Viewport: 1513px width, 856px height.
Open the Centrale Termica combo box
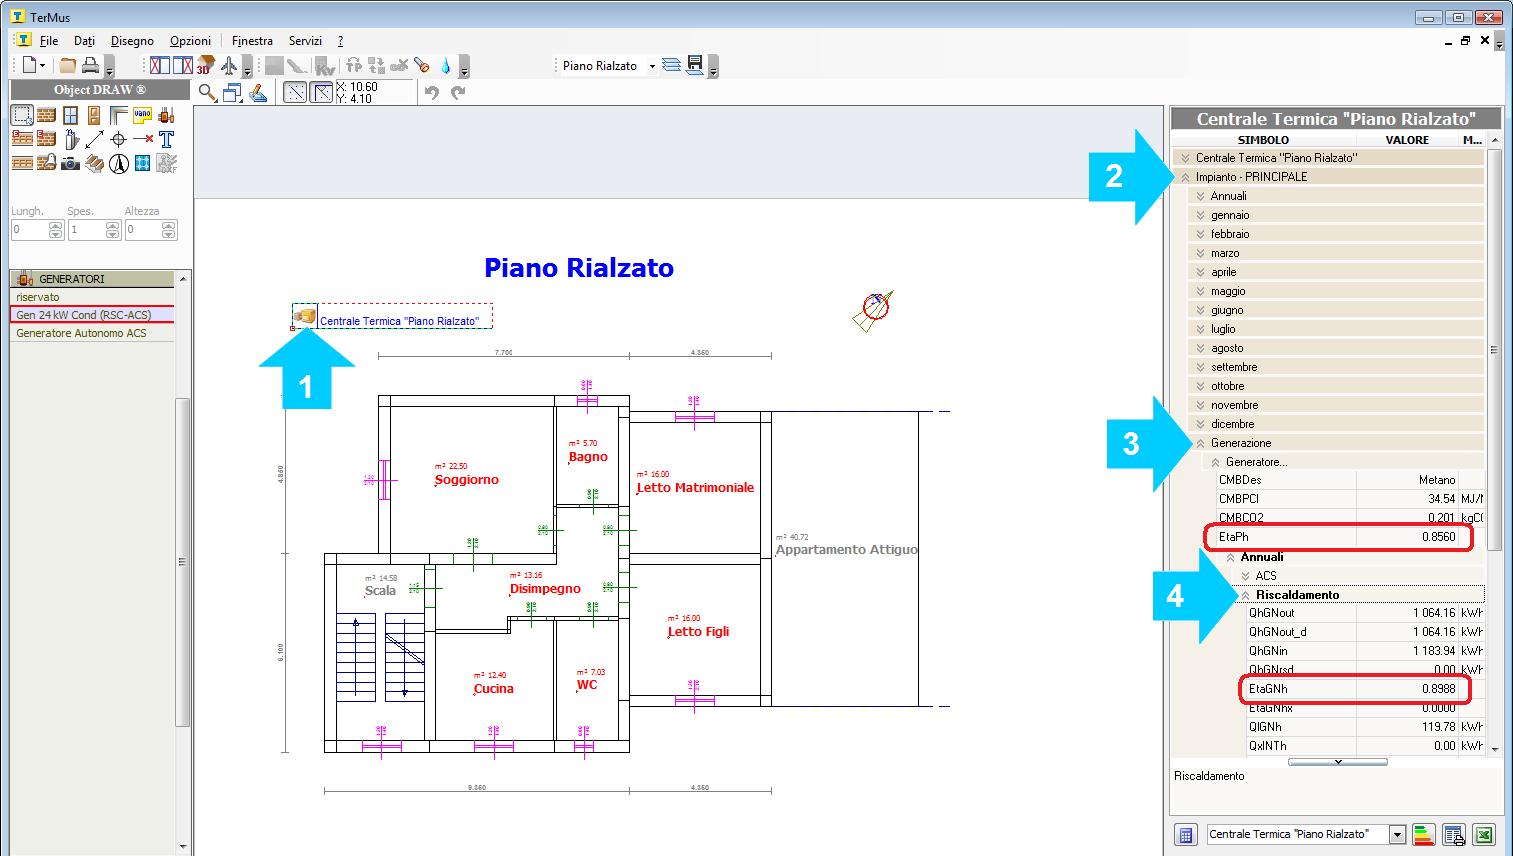[1397, 835]
